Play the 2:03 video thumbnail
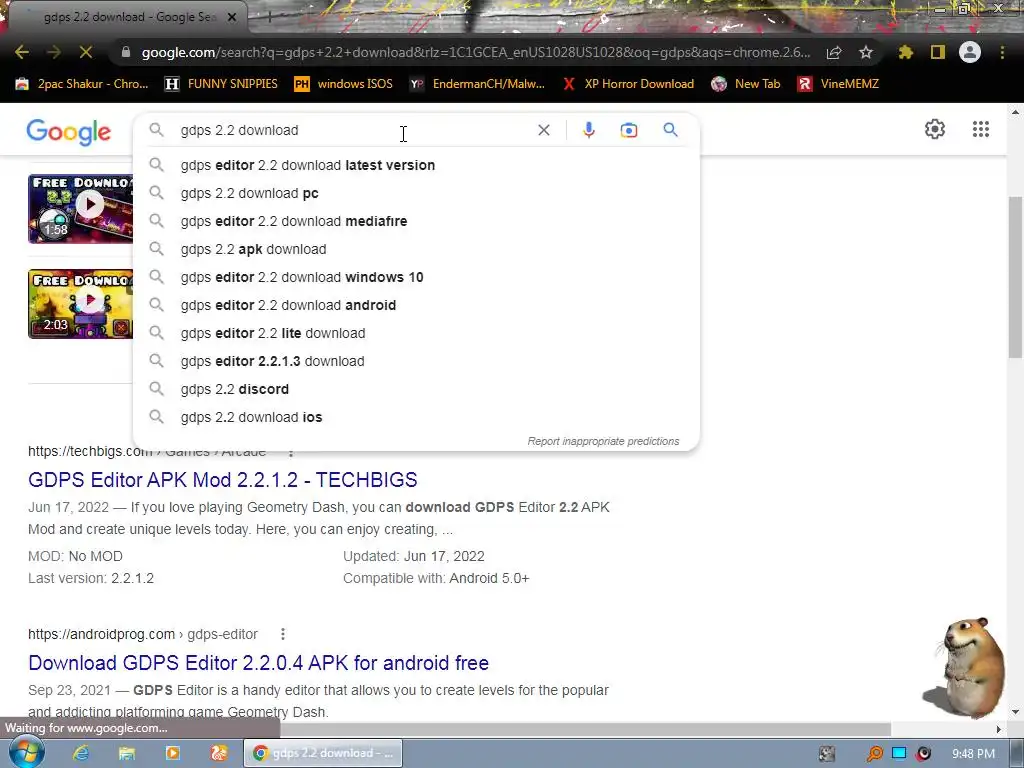The width and height of the screenshot is (1024, 768). click(80, 304)
